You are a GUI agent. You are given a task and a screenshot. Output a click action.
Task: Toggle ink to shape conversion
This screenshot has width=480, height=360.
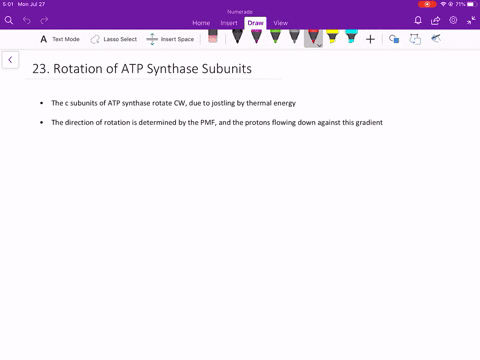coord(415,39)
